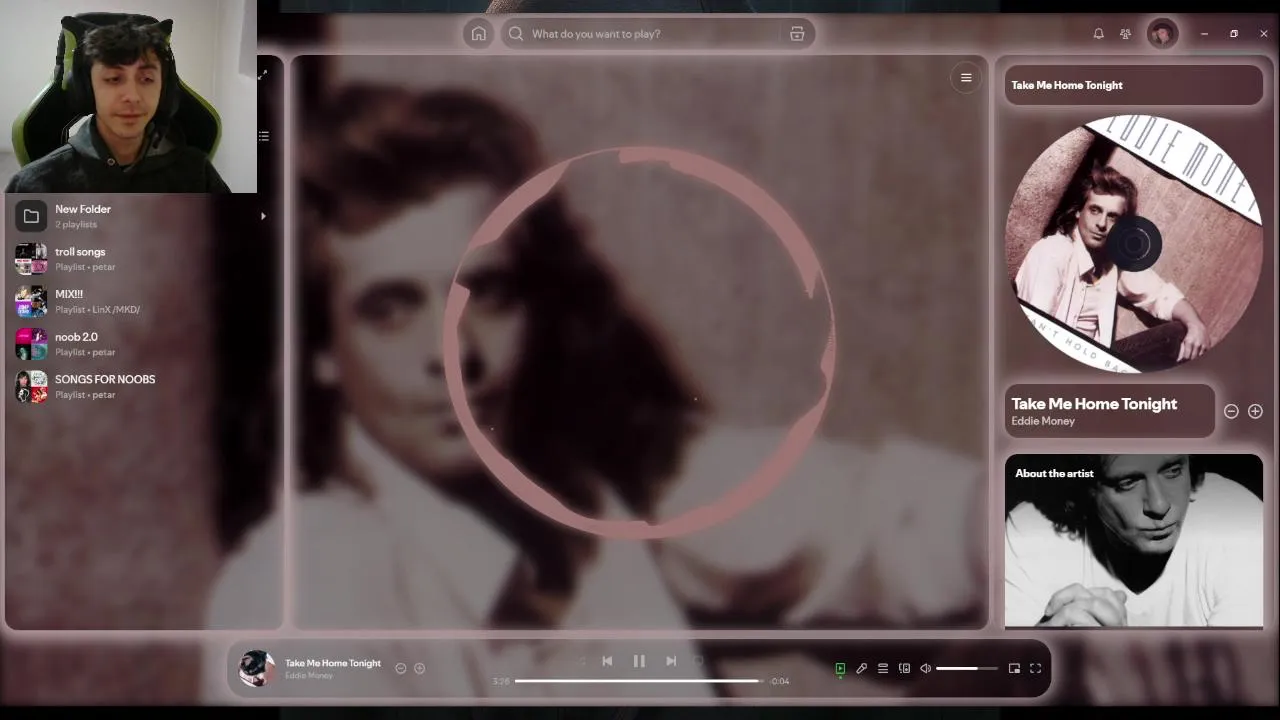
Task: Click the search magnifier icon
Action: [516, 34]
